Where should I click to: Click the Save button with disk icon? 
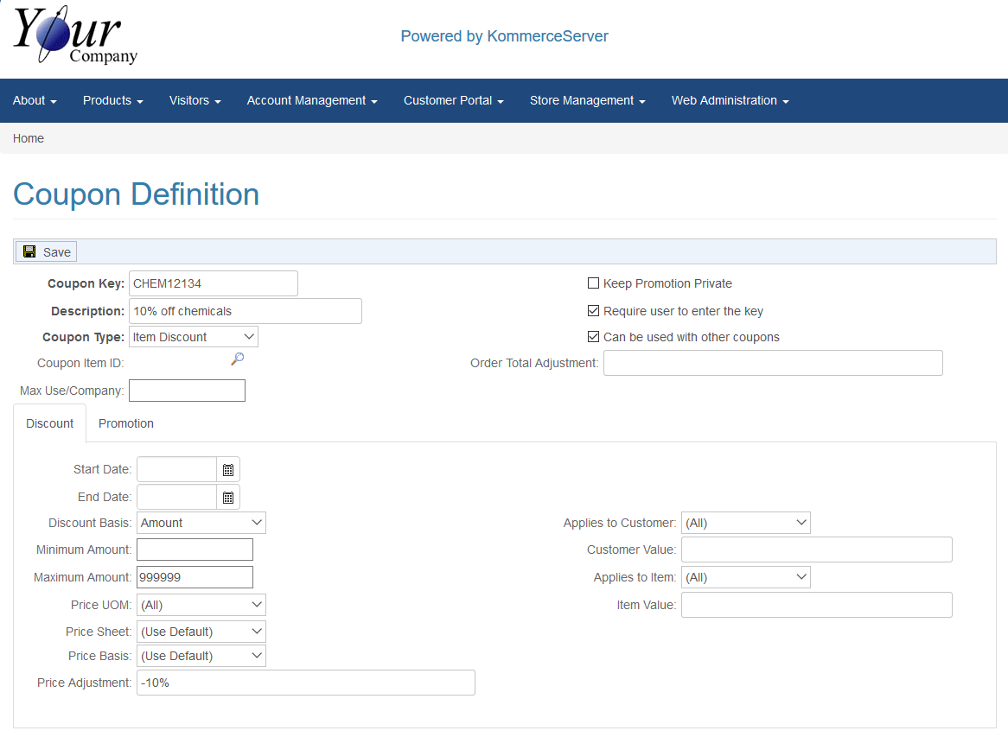(x=47, y=252)
